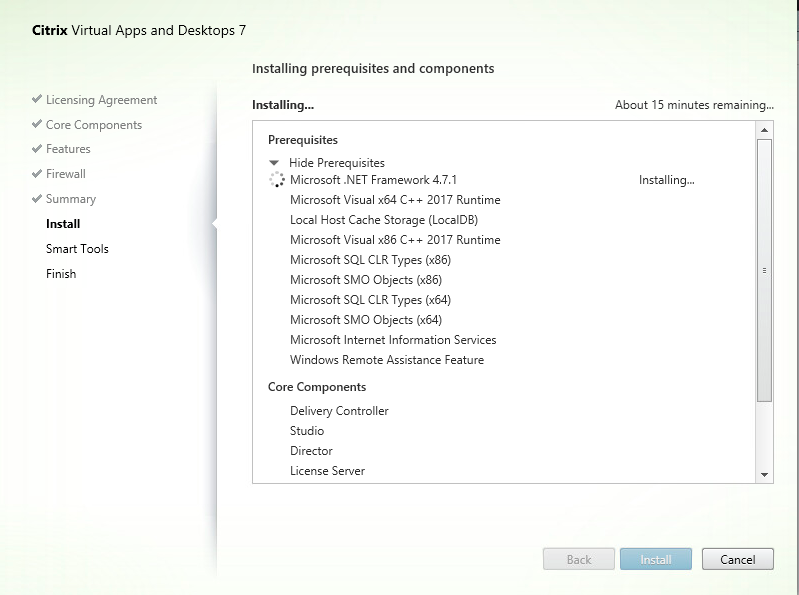
Task: Click the scrollbar down arrow
Action: coord(764,474)
